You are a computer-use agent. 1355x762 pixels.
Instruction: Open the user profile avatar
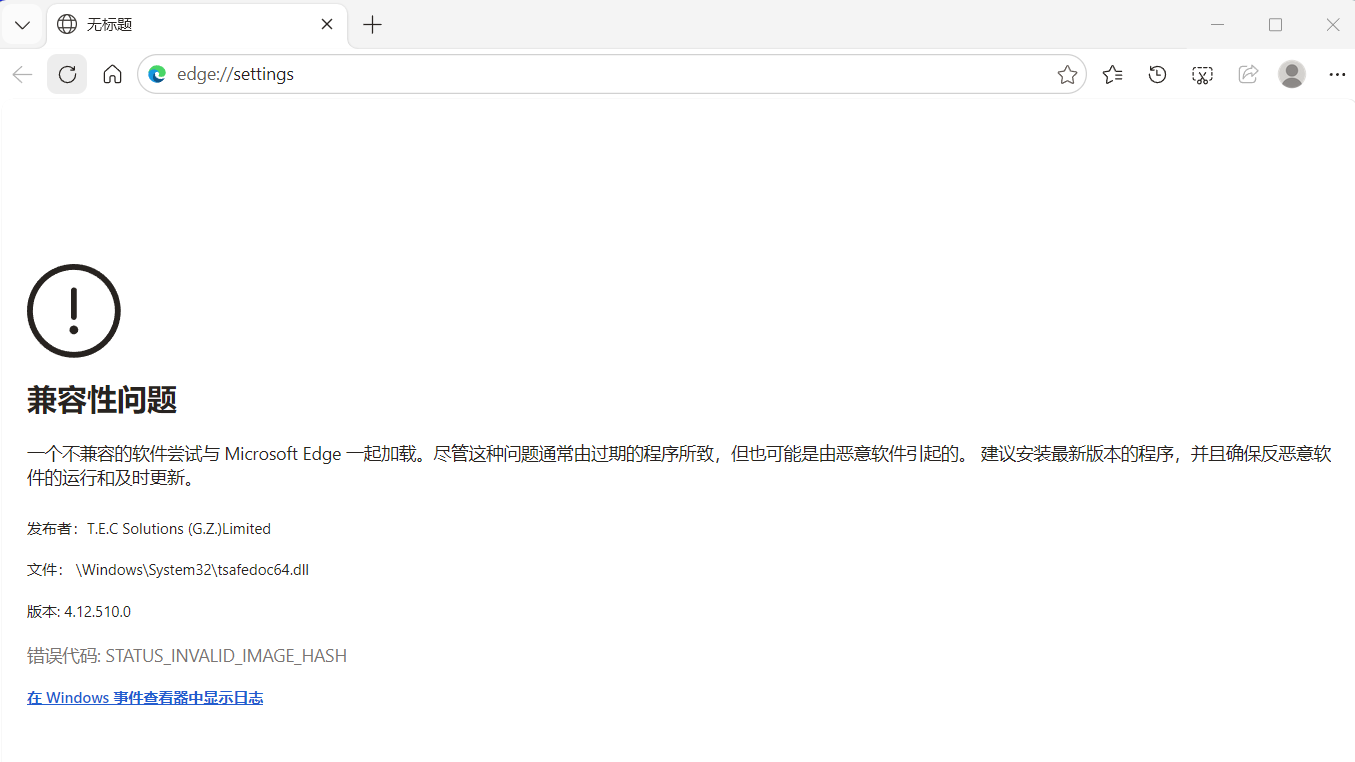1292,74
